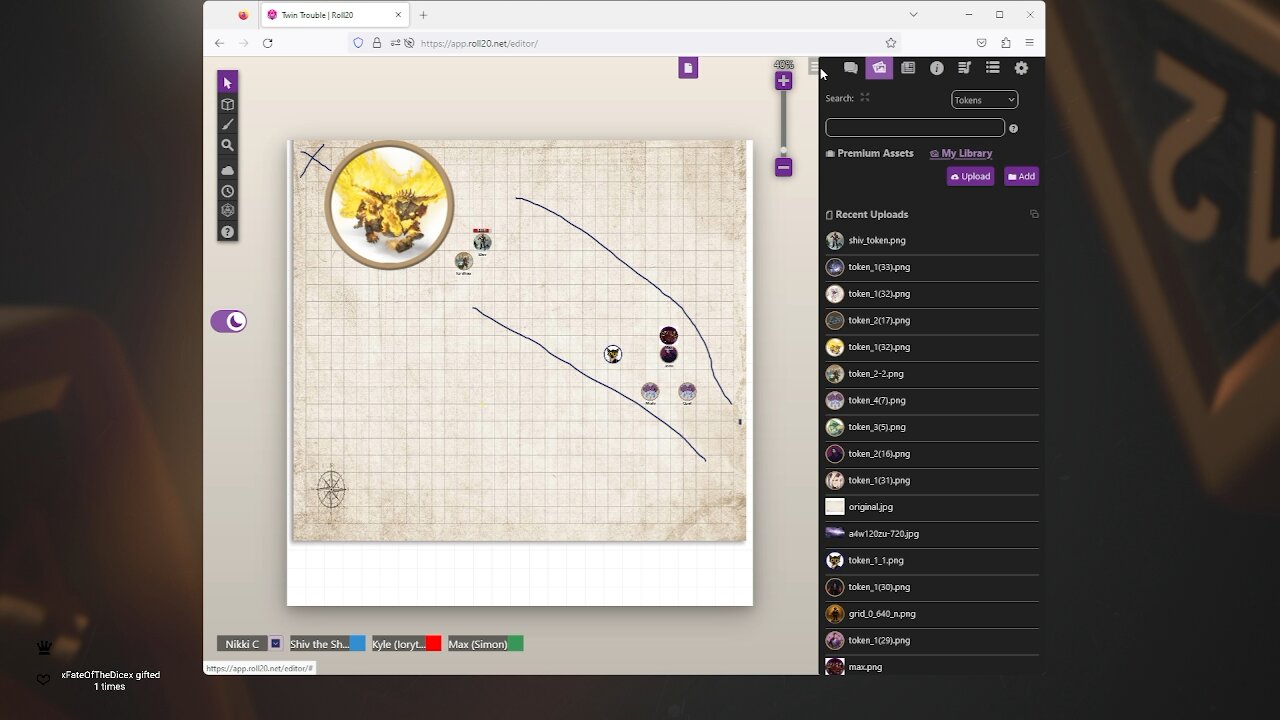Click Kyle player red color swatch

433,644
